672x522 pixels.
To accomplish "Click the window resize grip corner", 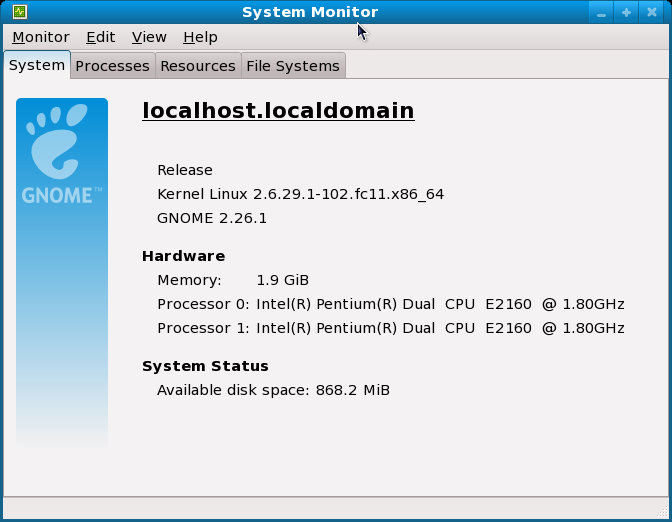I will [663, 512].
